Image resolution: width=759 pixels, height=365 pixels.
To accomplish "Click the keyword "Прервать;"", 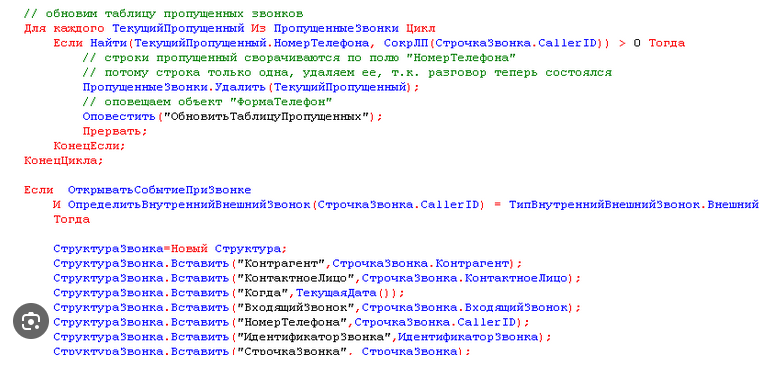I will tap(115, 131).
